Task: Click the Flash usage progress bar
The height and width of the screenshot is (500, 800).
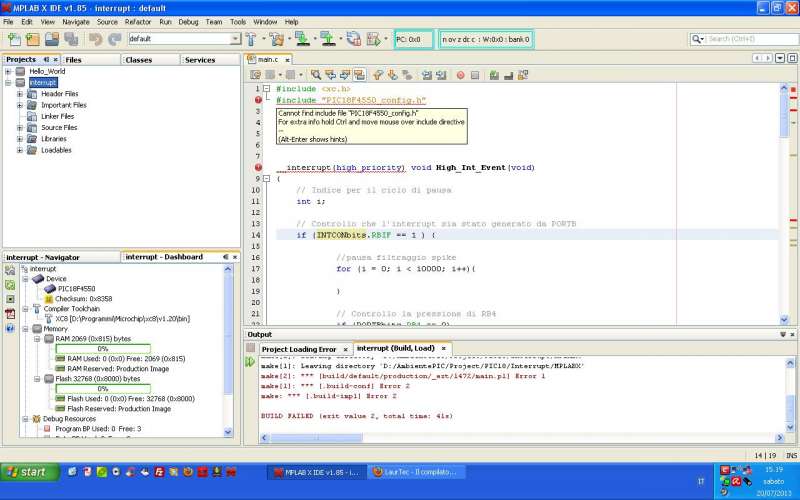Action: (103, 389)
